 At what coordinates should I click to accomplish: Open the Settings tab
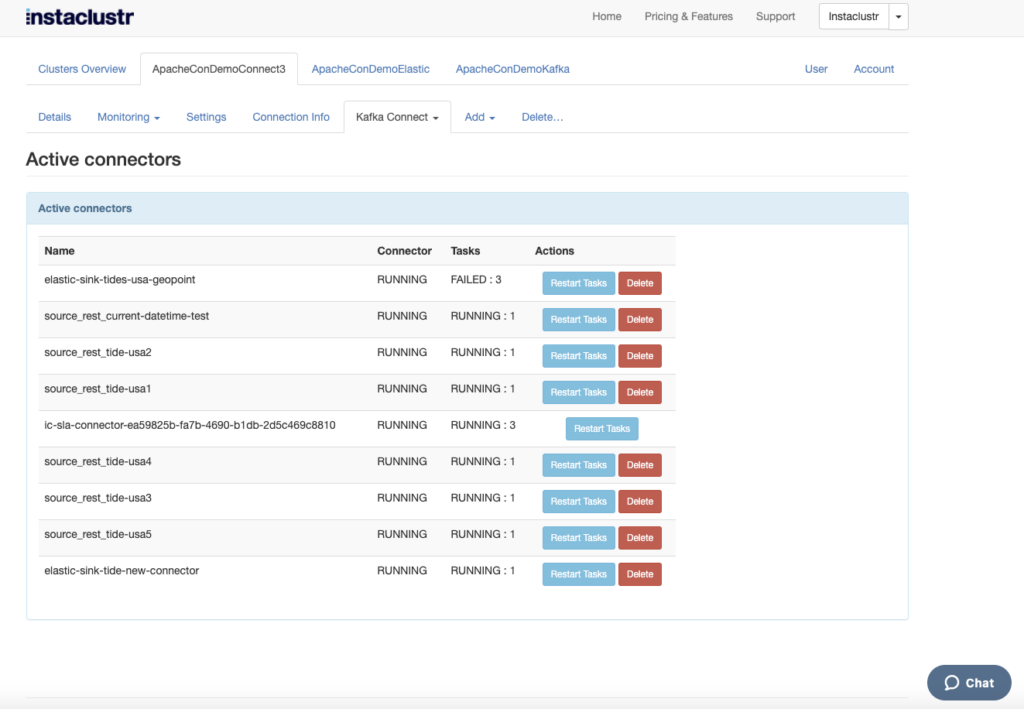tap(206, 117)
